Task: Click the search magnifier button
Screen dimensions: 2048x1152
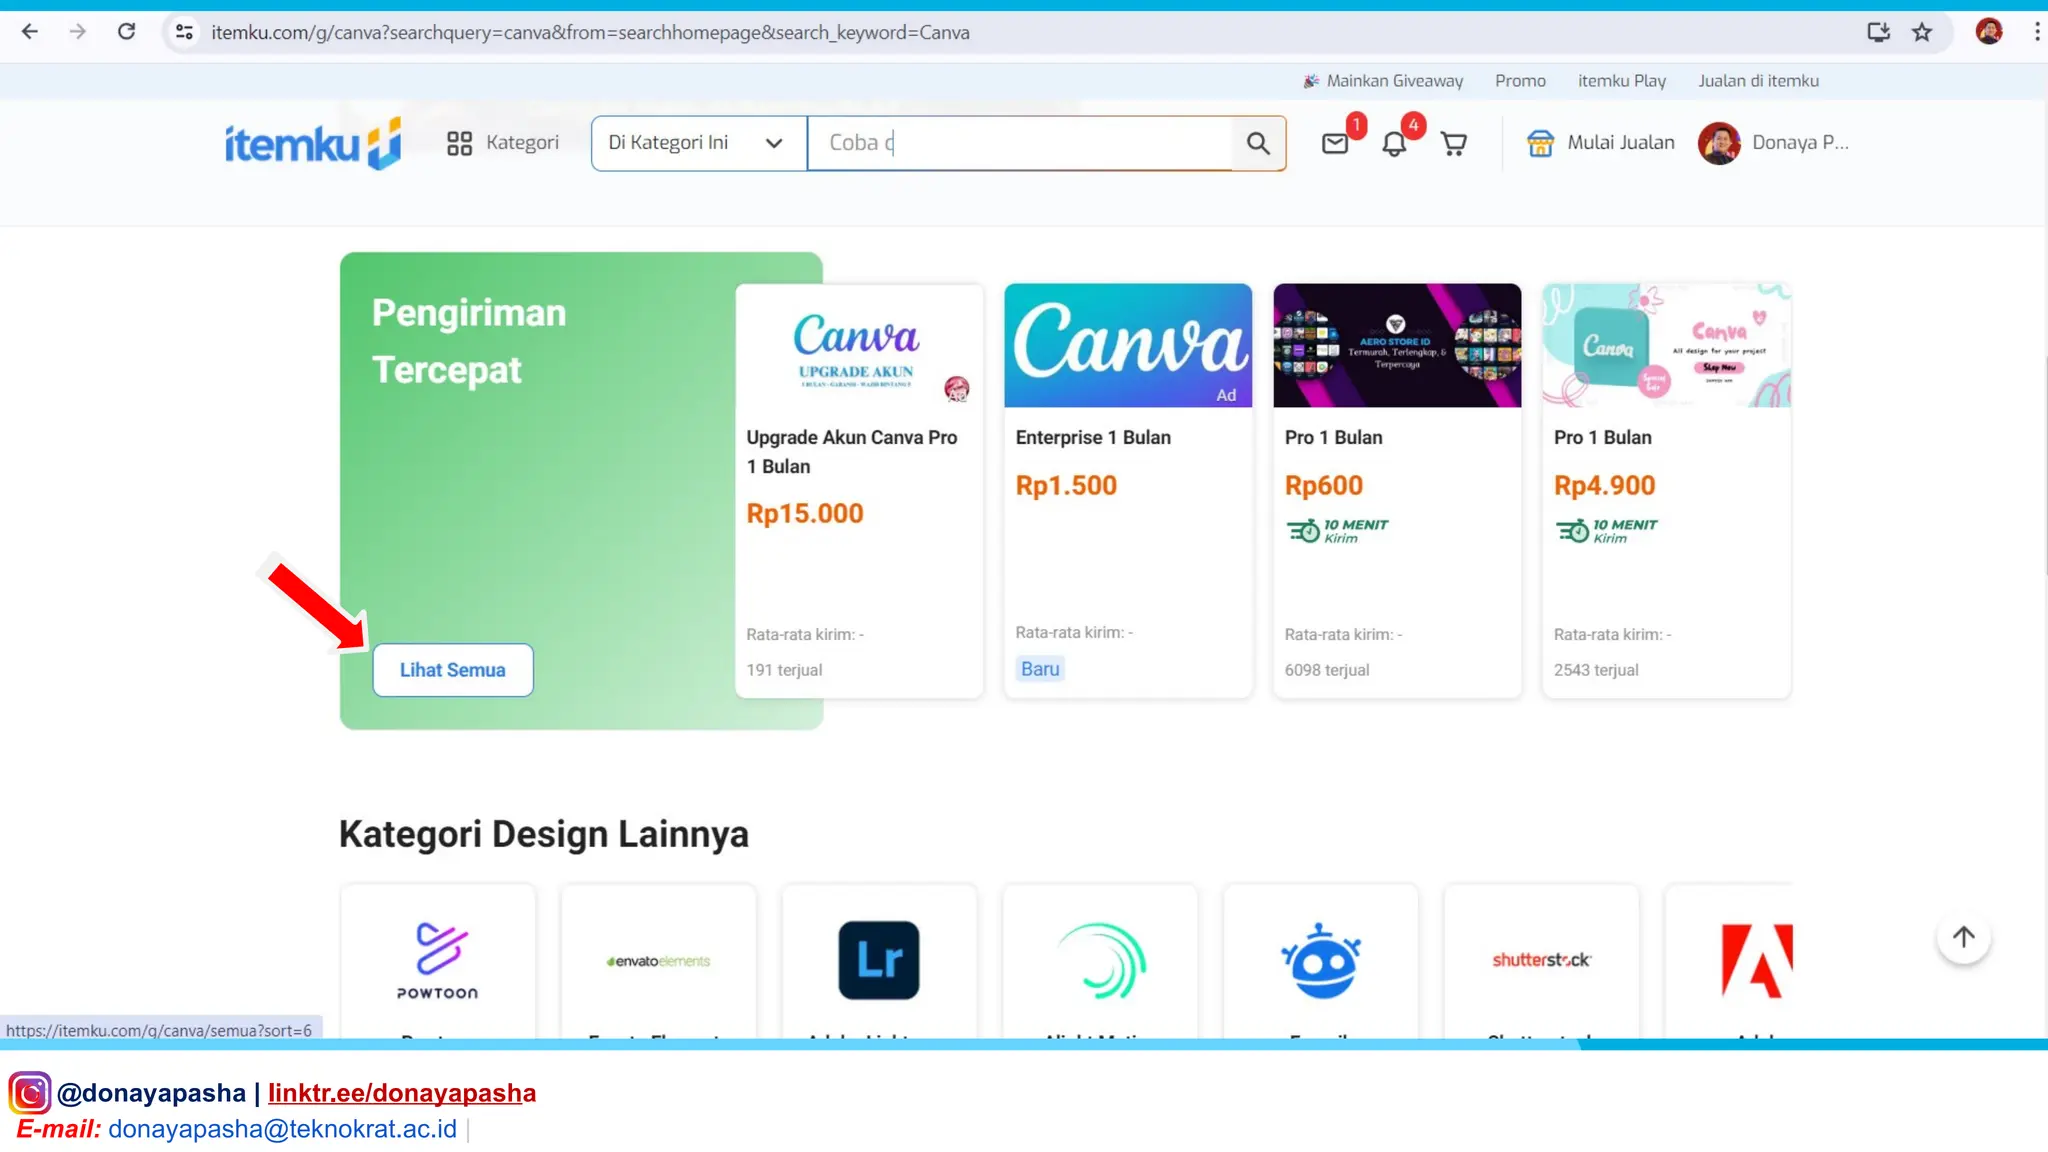Action: 1258,144
